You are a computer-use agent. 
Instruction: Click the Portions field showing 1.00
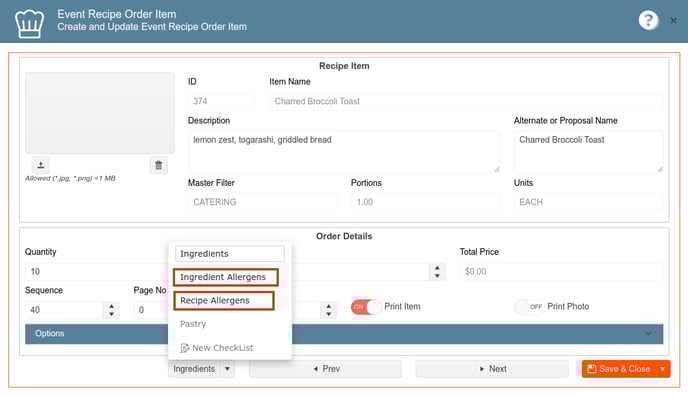point(425,202)
